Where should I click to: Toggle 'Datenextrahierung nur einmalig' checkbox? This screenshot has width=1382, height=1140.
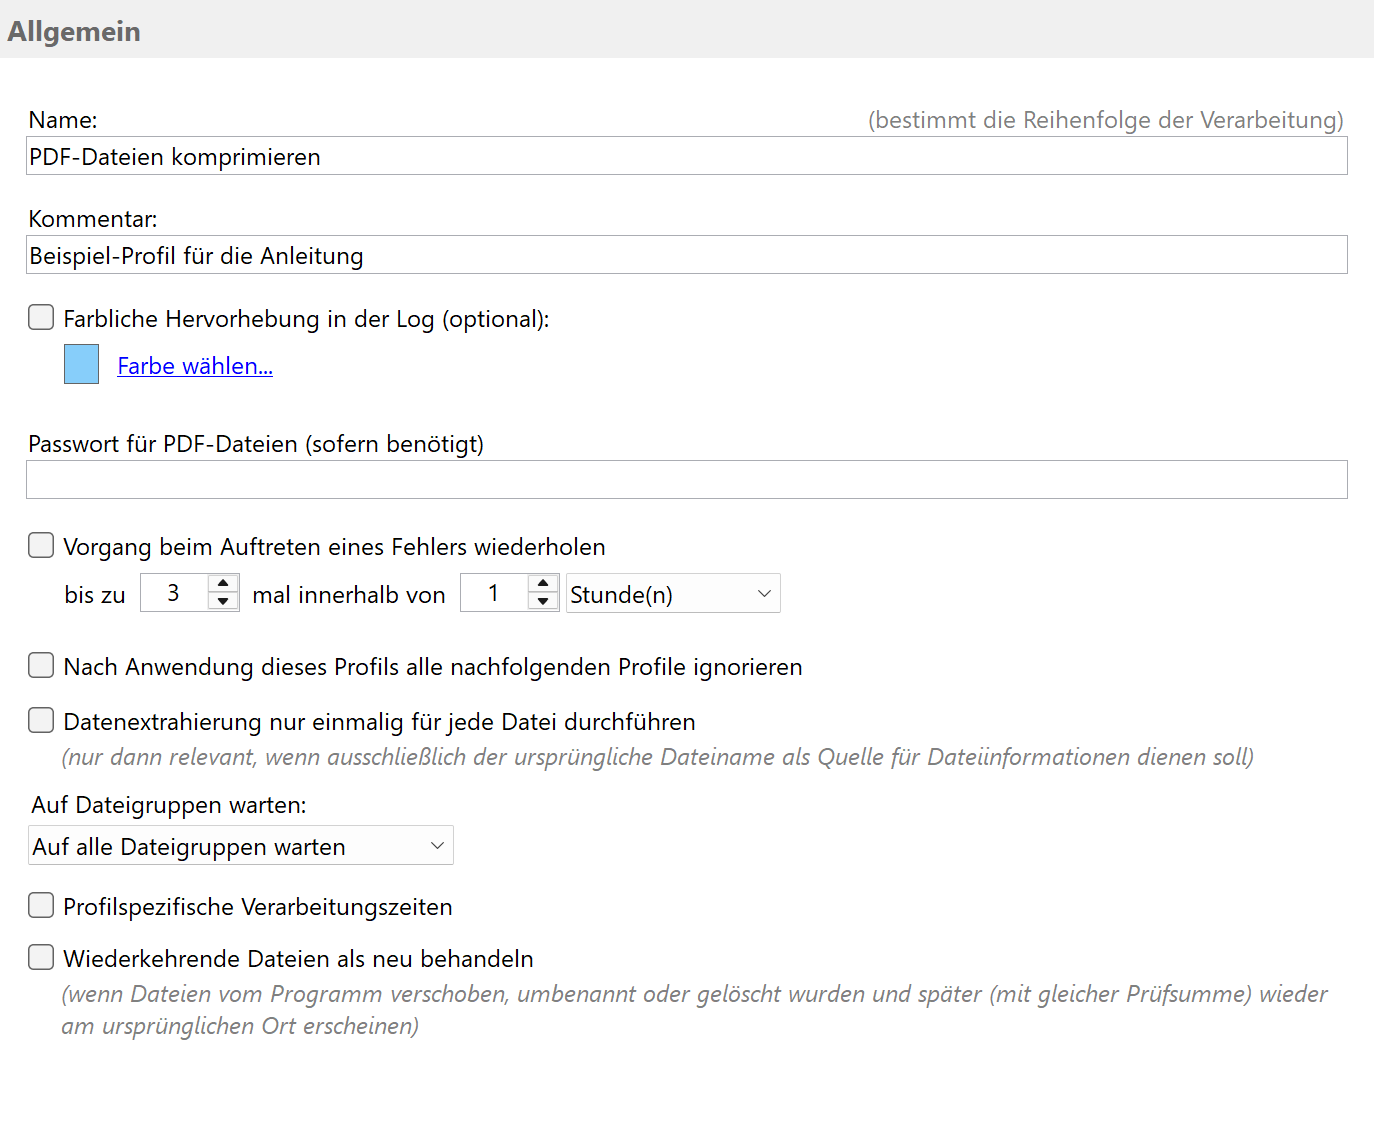click(41, 721)
